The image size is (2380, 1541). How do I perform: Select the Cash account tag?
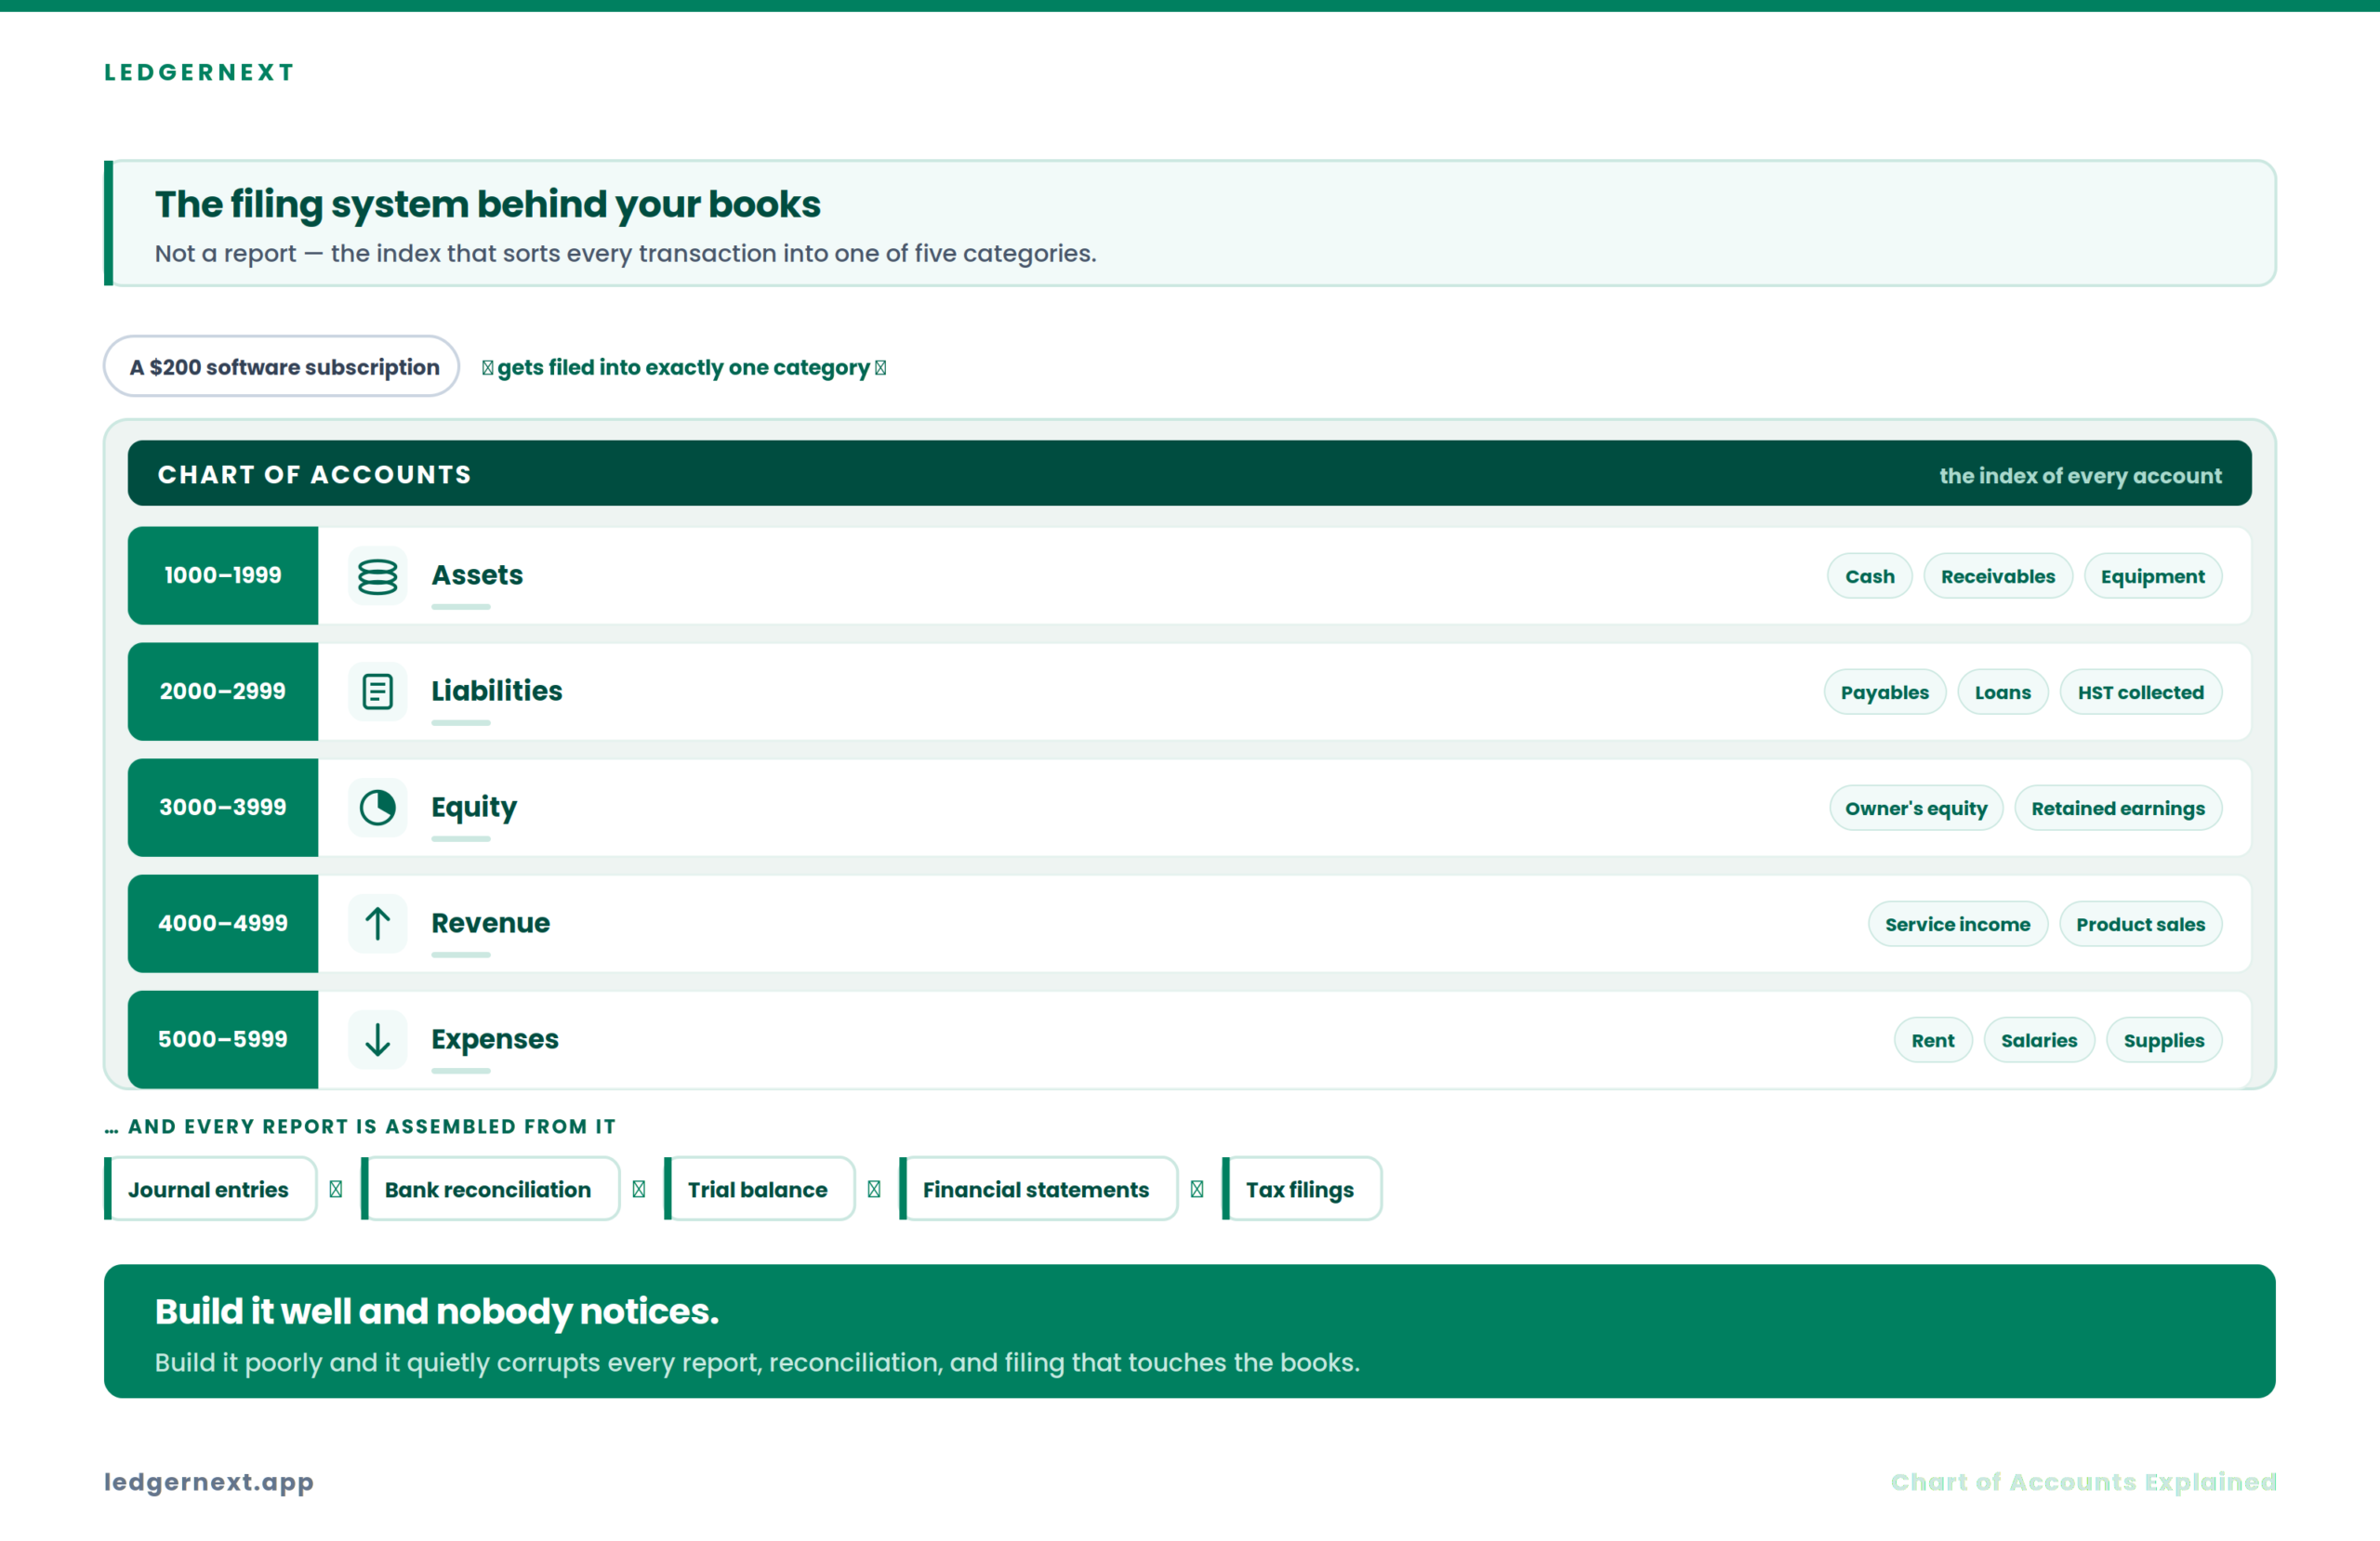point(1869,576)
